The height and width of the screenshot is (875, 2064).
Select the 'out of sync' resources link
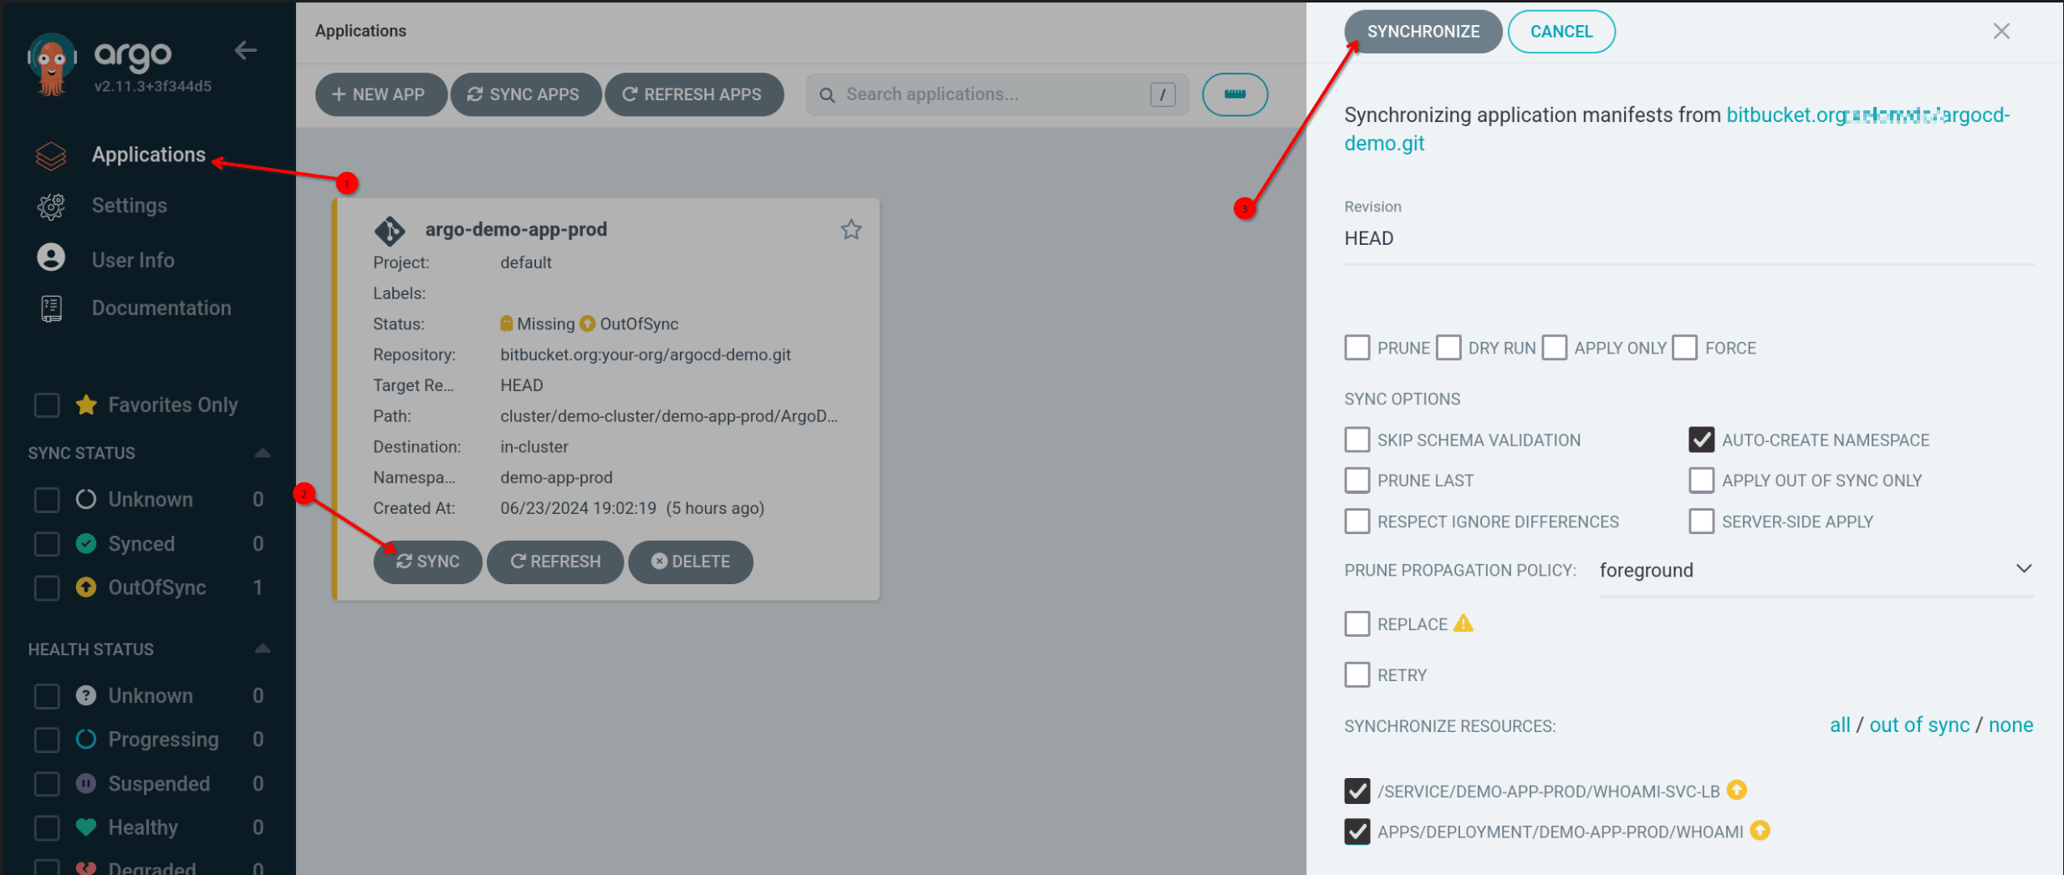(1918, 725)
